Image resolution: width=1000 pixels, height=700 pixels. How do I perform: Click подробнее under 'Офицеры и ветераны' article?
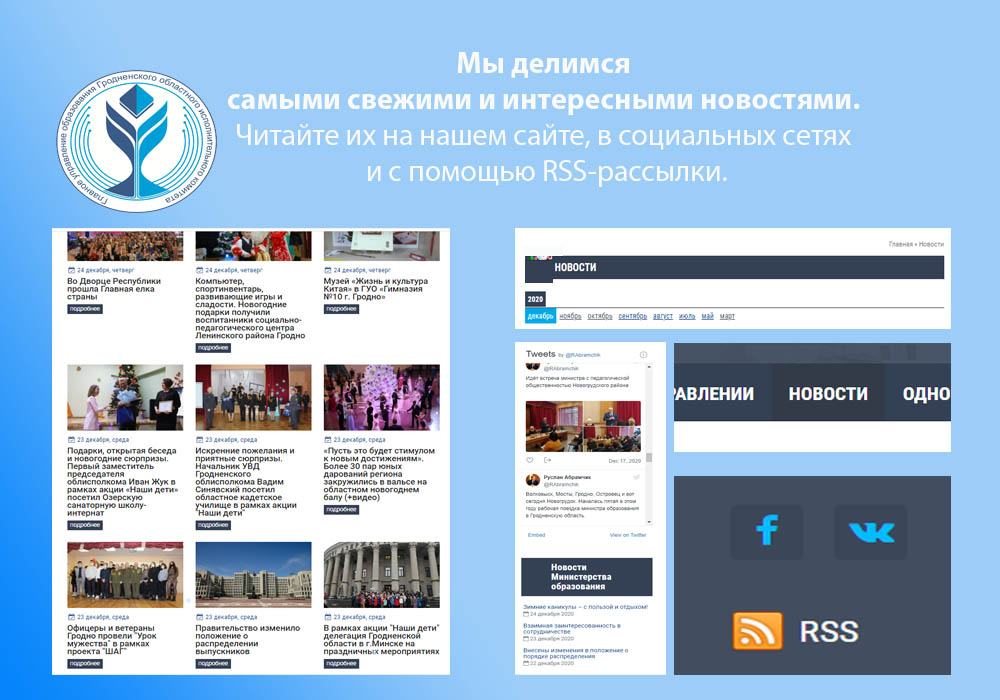point(85,664)
